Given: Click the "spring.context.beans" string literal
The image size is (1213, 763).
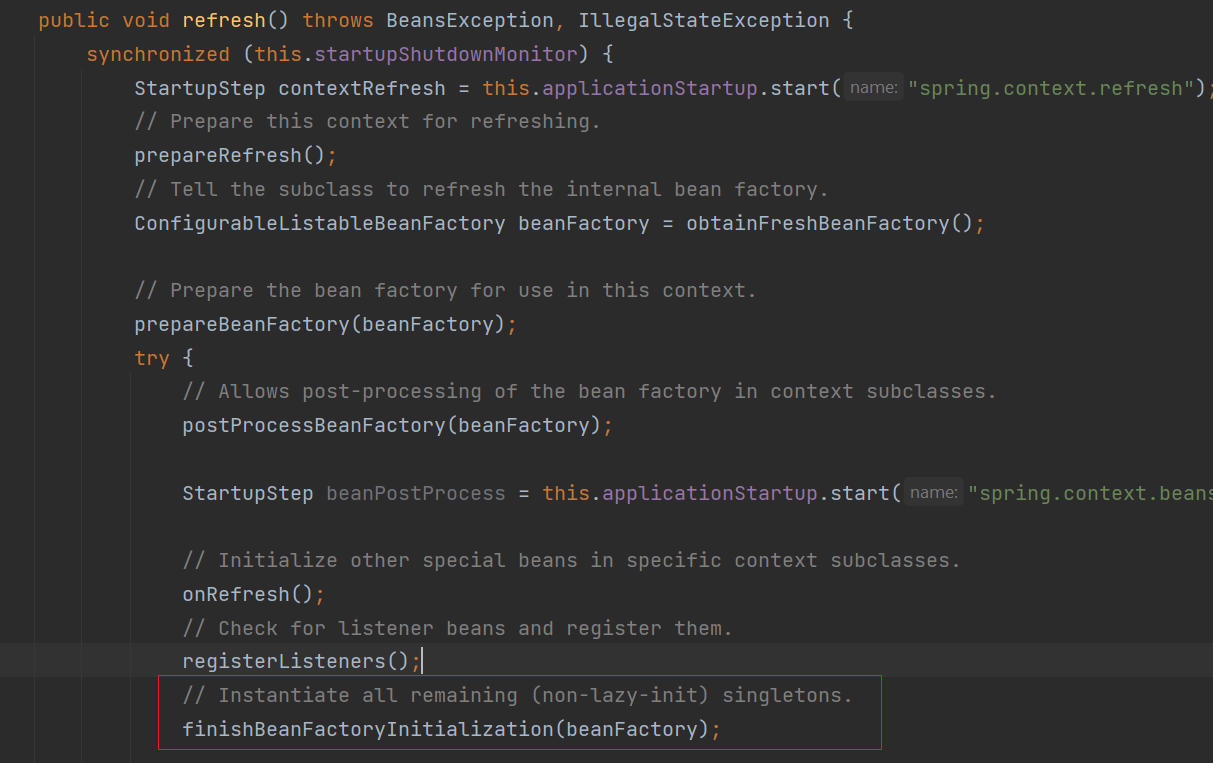Looking at the screenshot, I should tap(1090, 494).
